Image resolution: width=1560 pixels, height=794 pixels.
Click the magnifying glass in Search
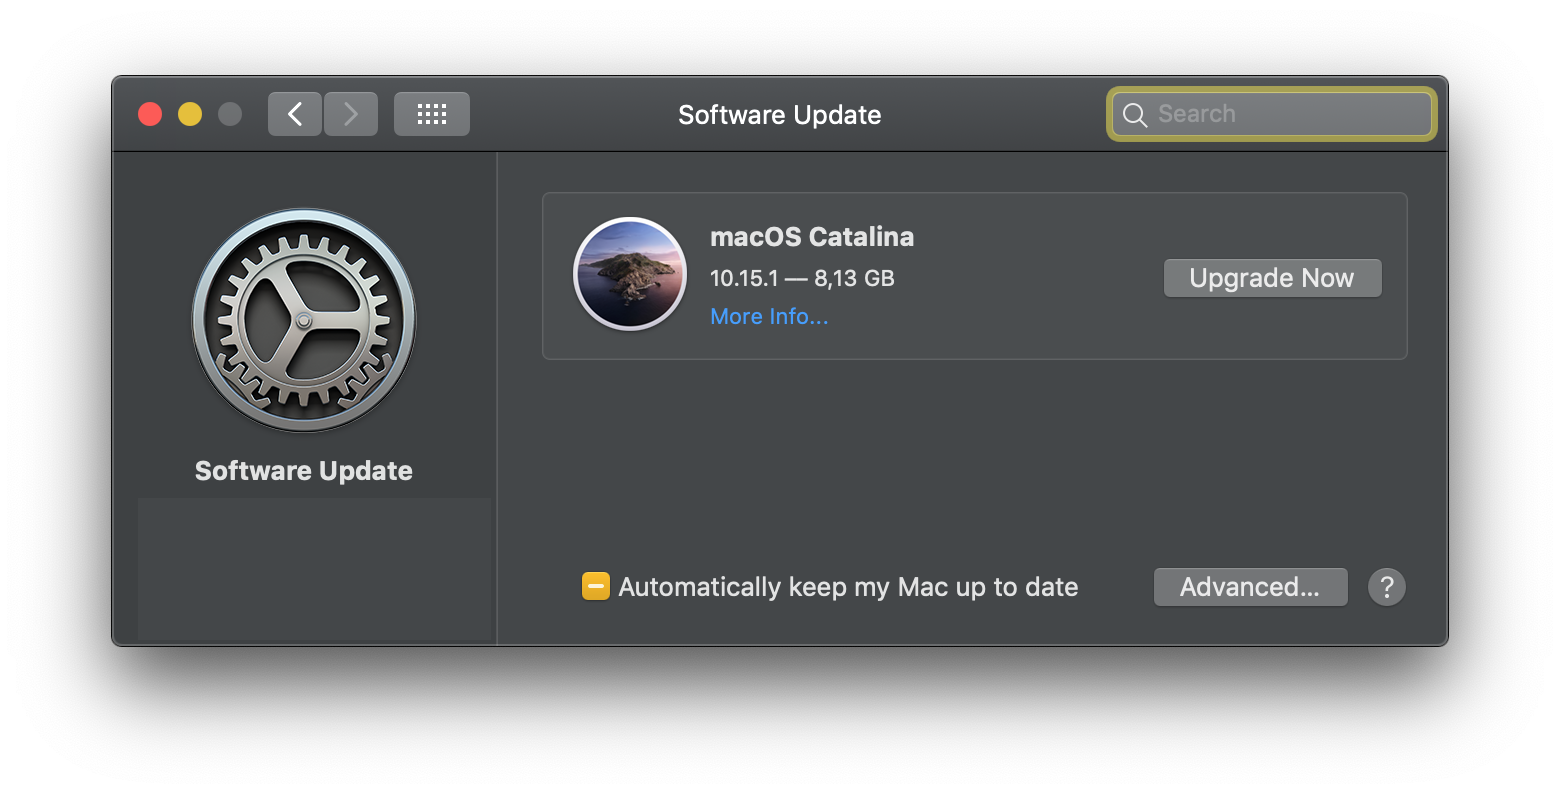pyautogui.click(x=1135, y=115)
